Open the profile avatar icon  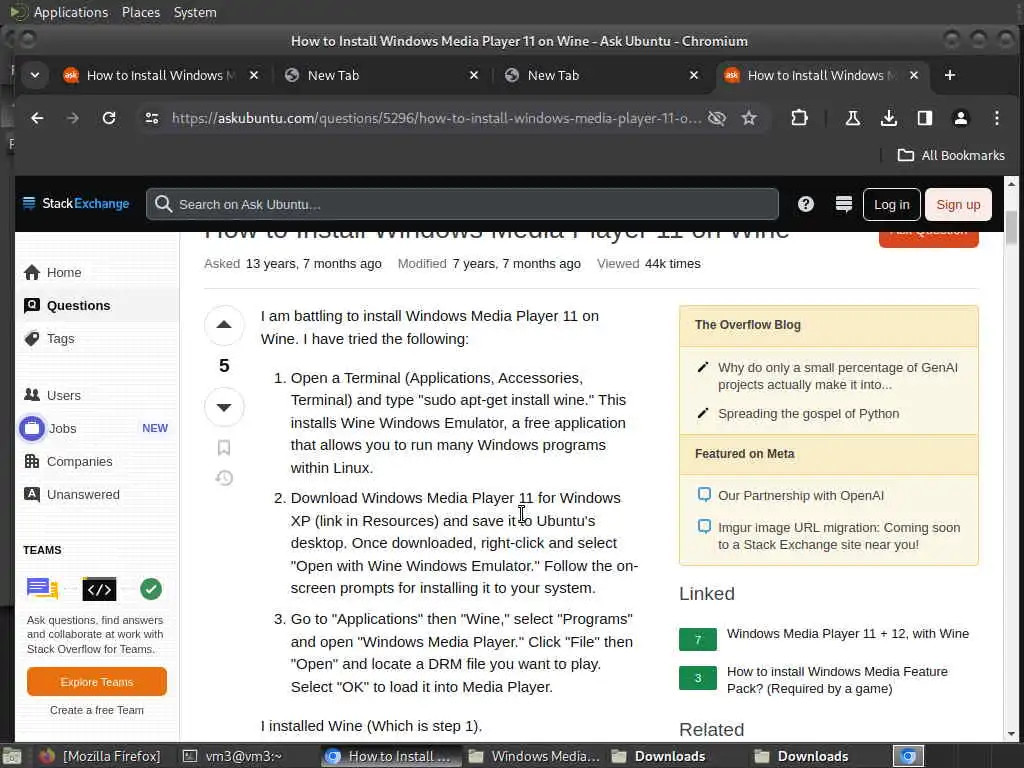click(961, 118)
